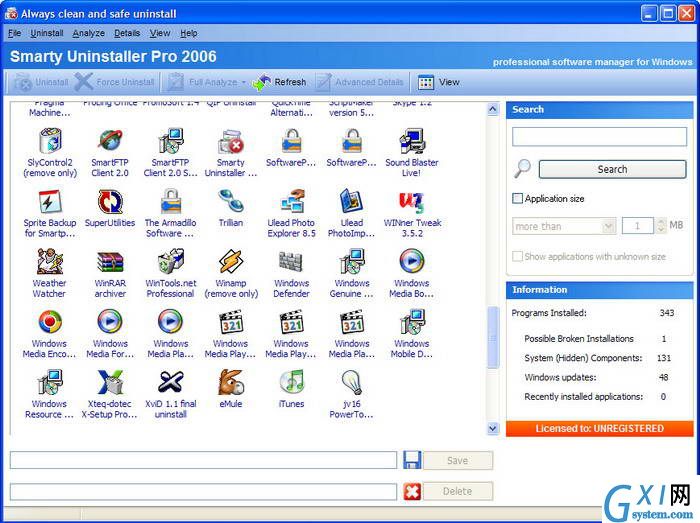Open the File menu
700x523 pixels.
coord(14,33)
